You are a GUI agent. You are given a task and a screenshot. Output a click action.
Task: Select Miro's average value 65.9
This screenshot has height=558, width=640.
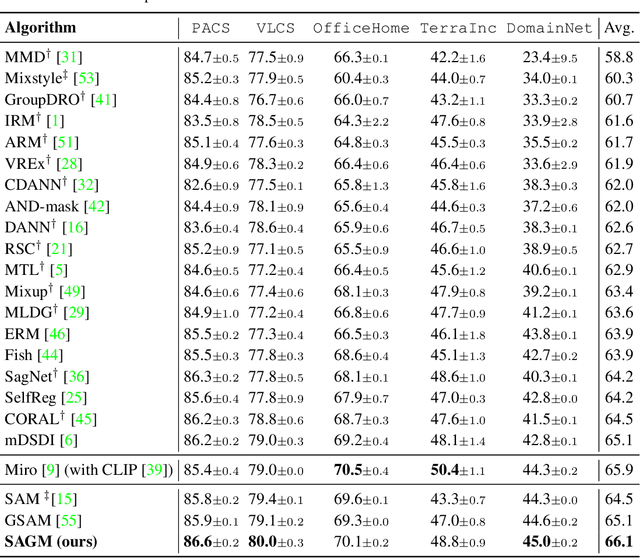point(619,470)
